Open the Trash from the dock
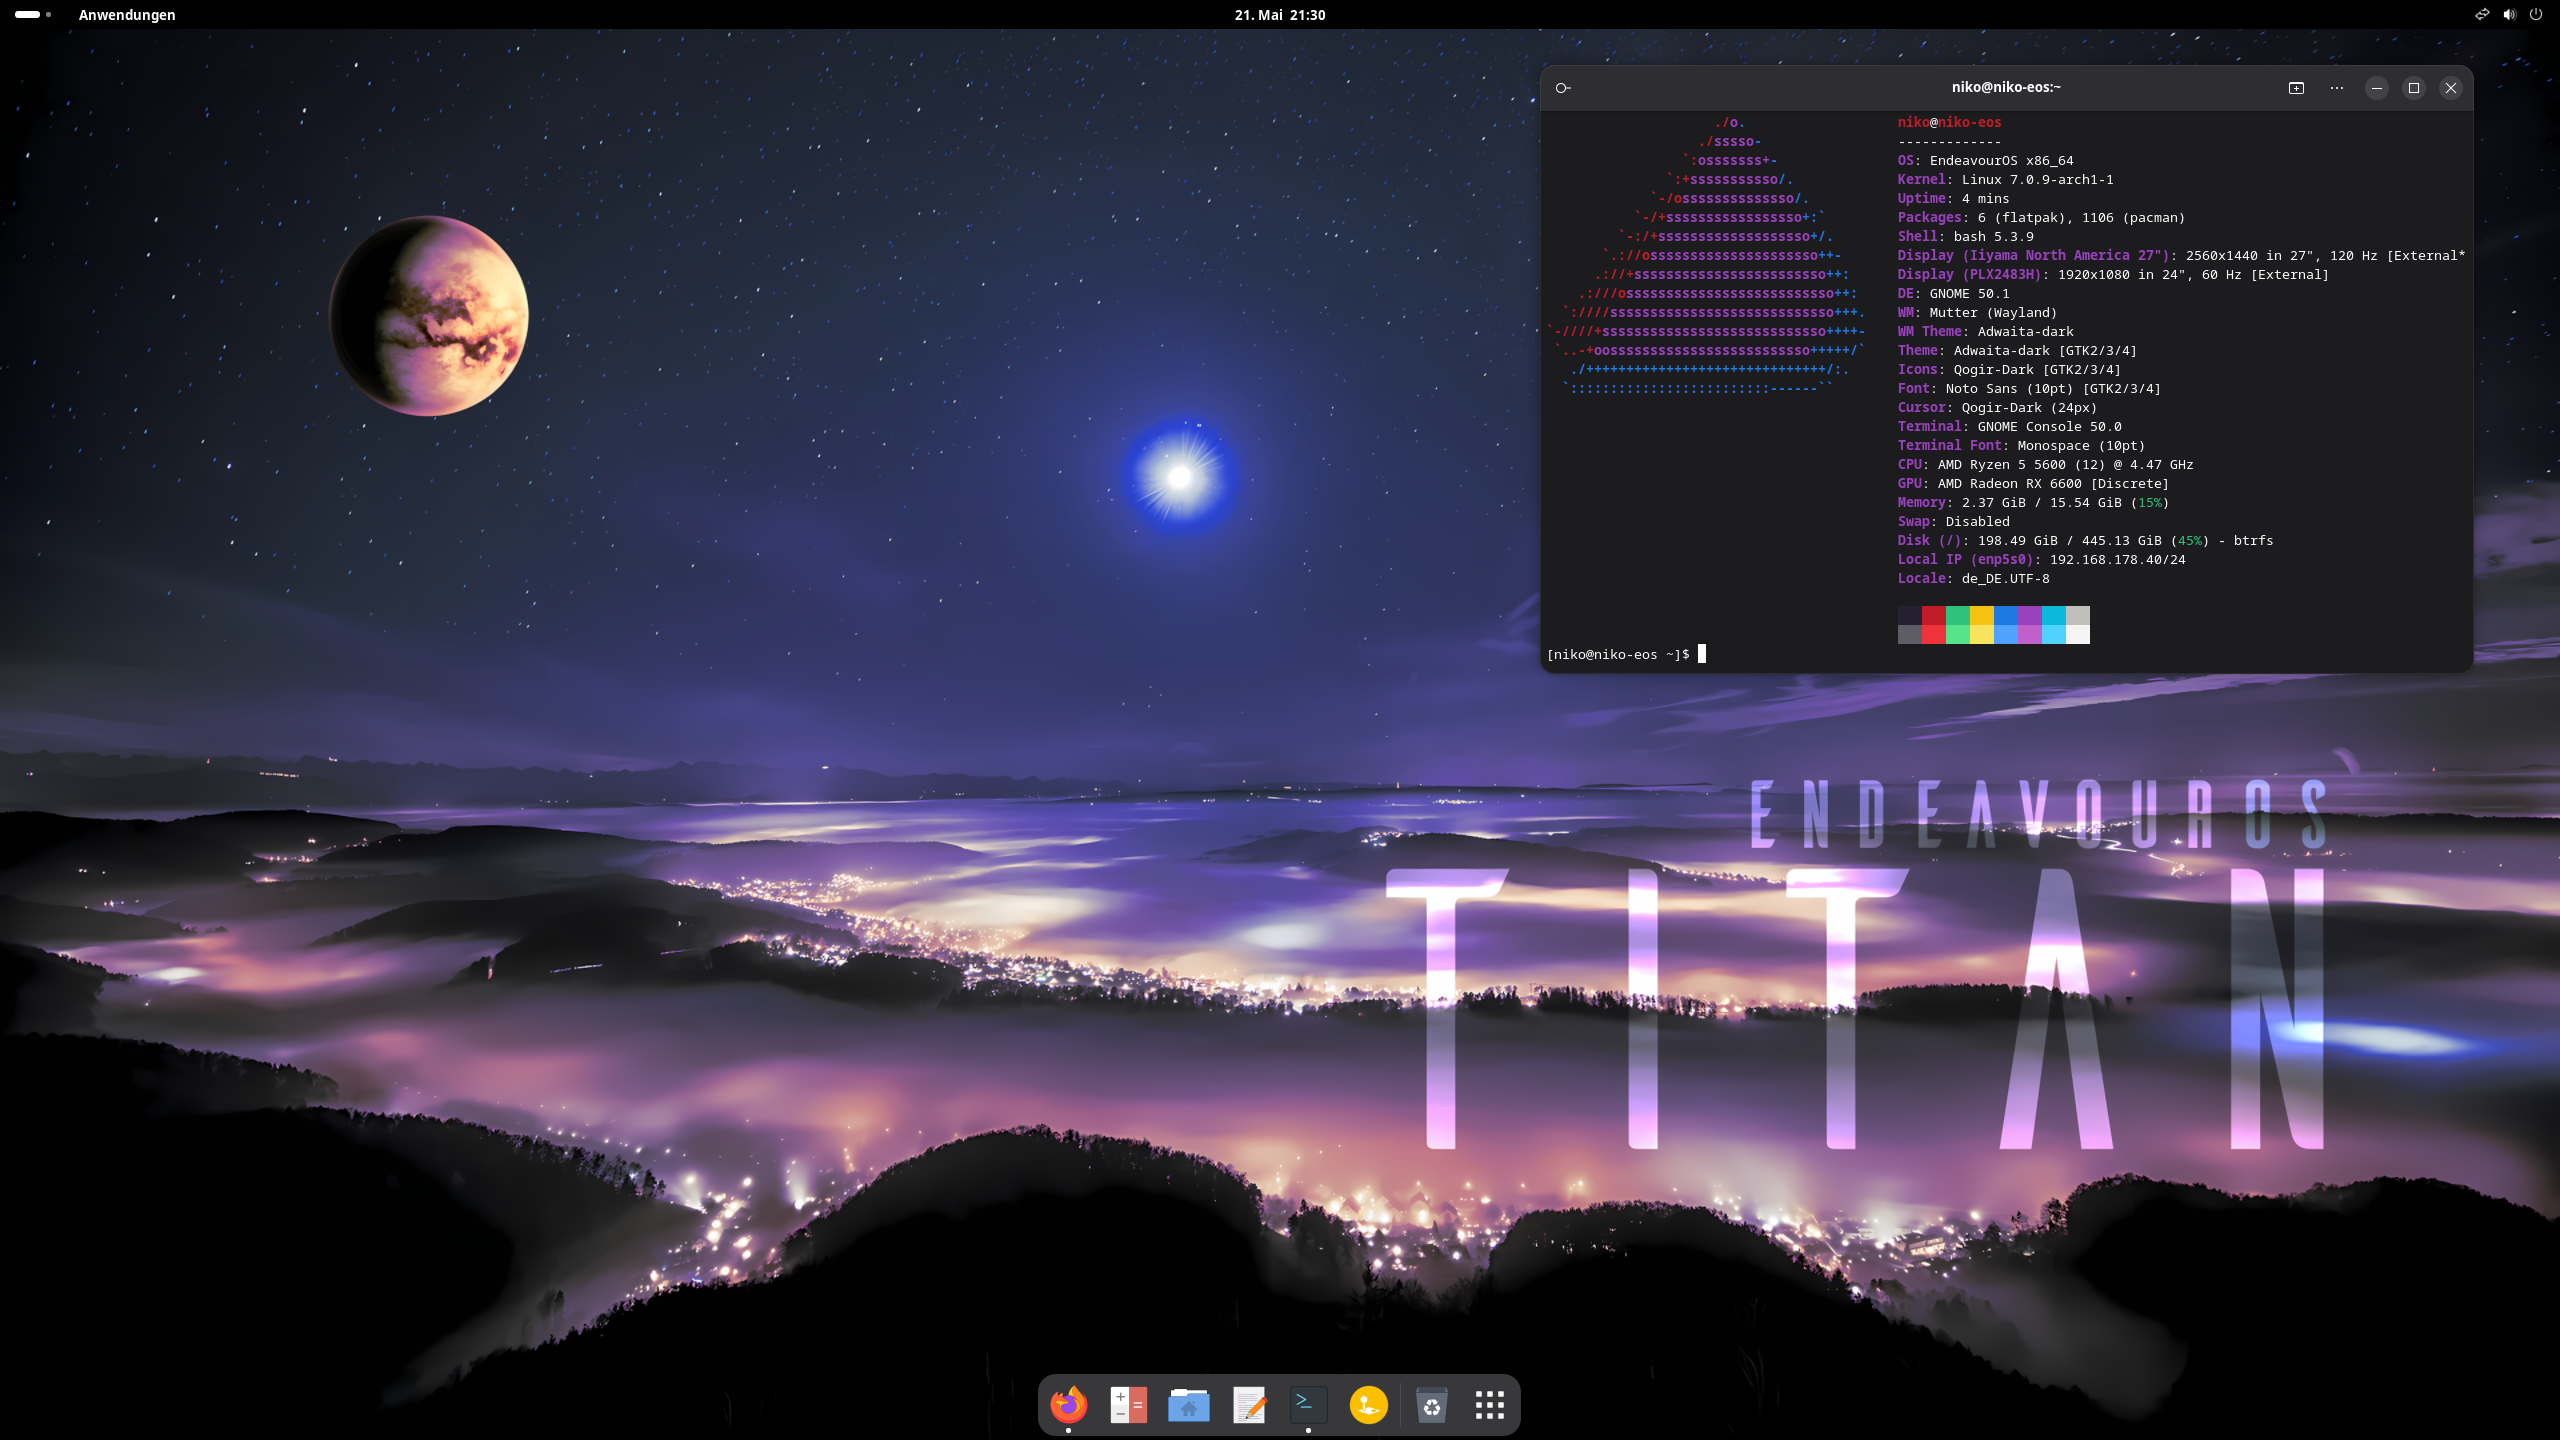 1432,1405
